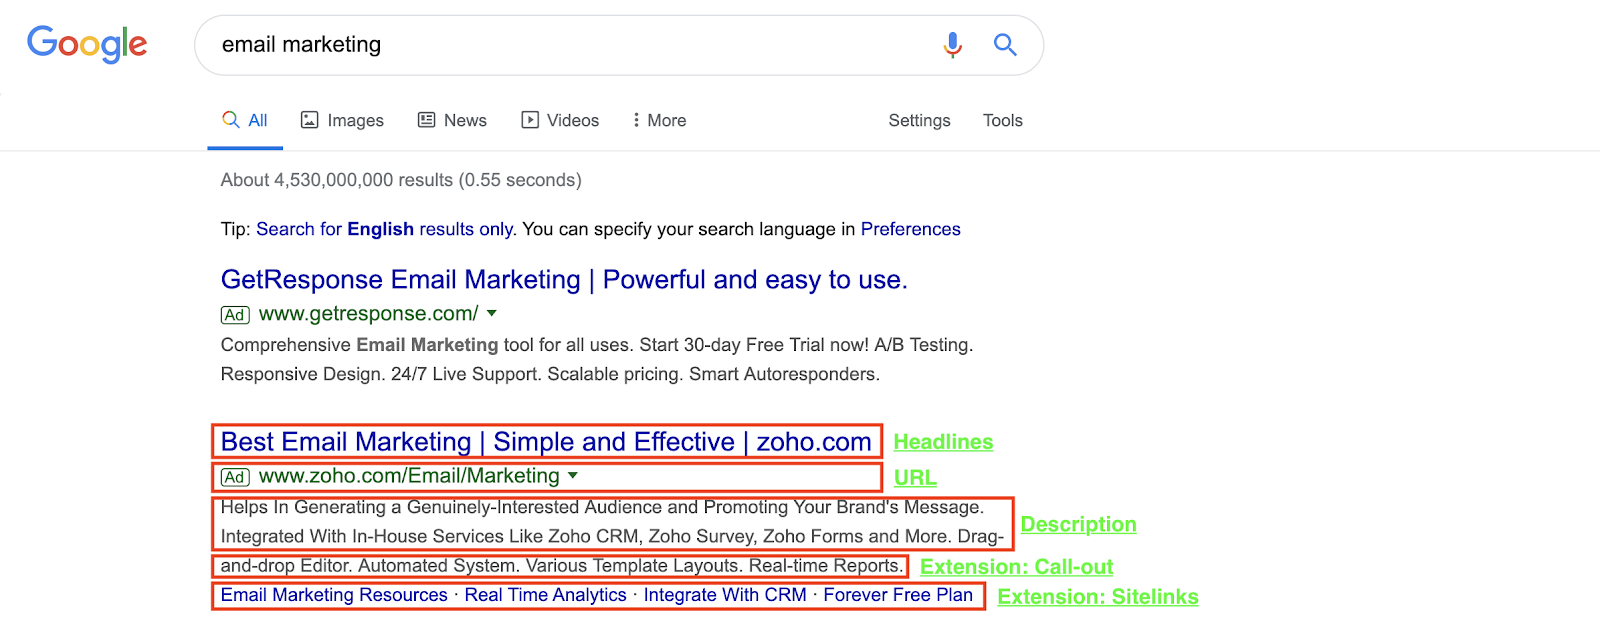Click the News tab icon
Image resolution: width=1600 pixels, height=625 pixels.
pyautogui.click(x=427, y=120)
